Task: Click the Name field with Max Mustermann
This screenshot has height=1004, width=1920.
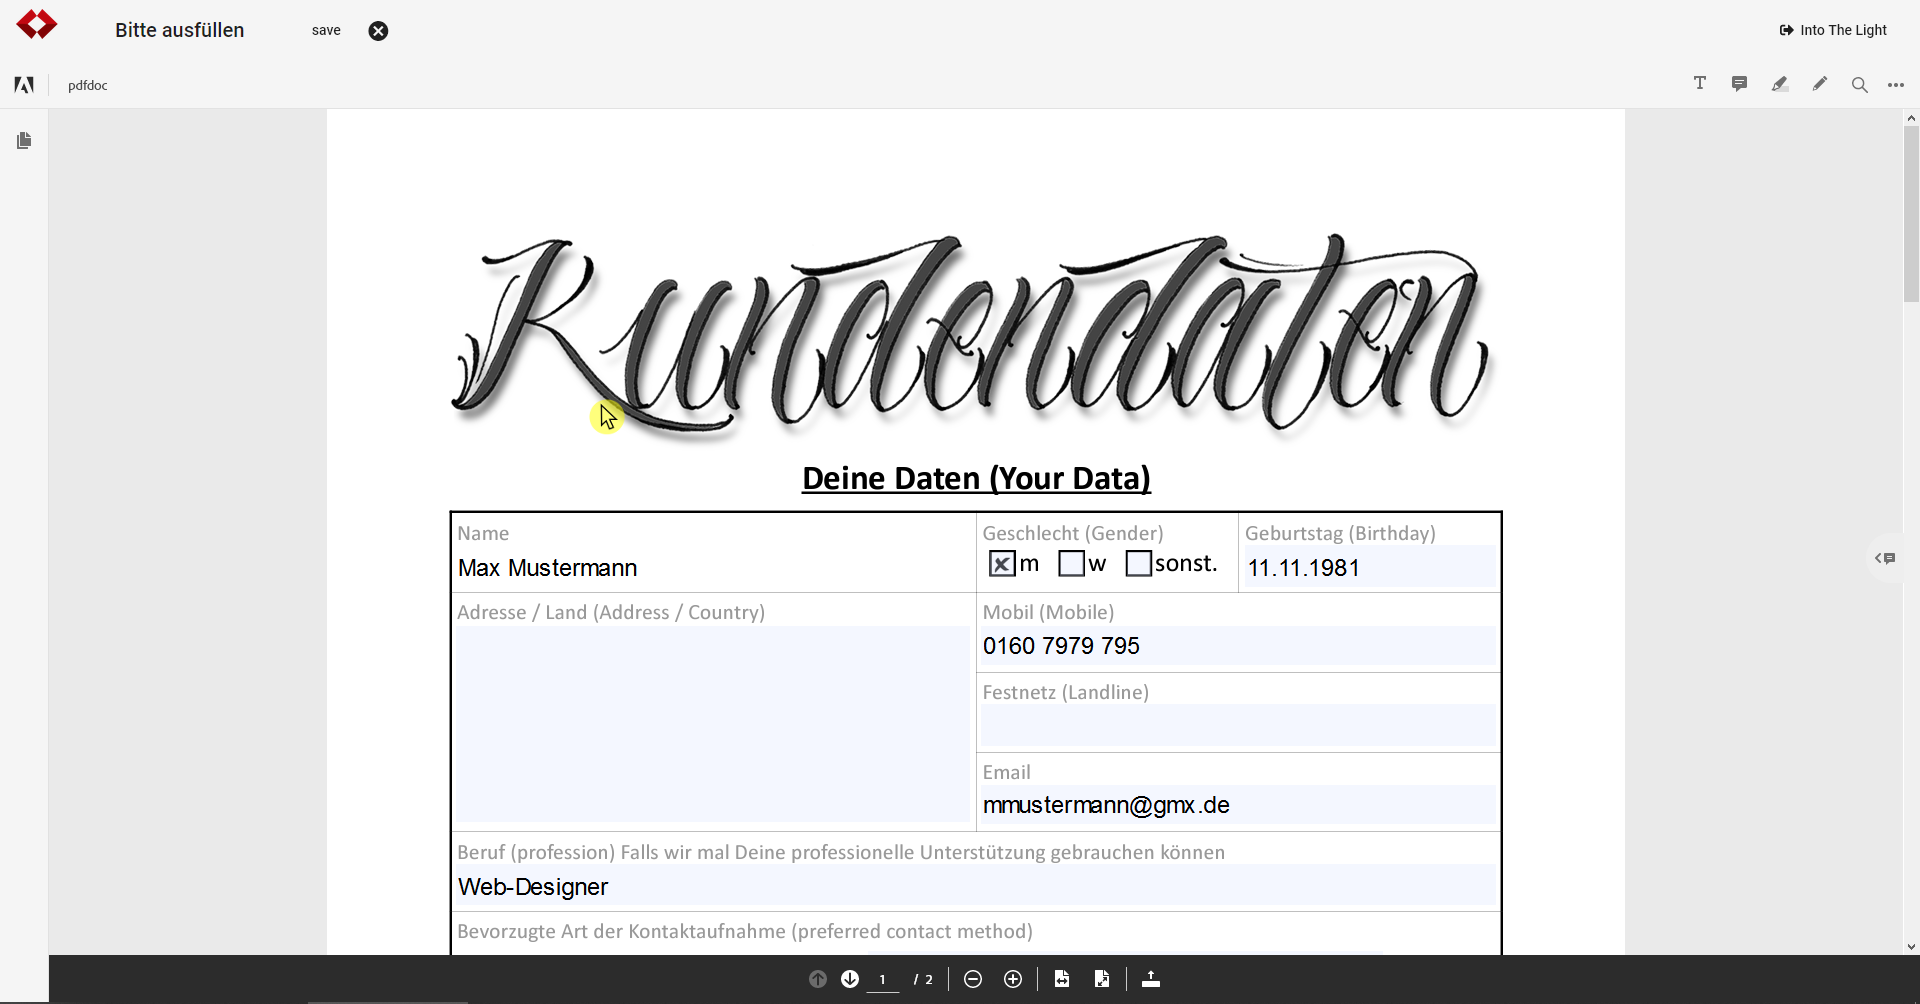Action: [713, 568]
